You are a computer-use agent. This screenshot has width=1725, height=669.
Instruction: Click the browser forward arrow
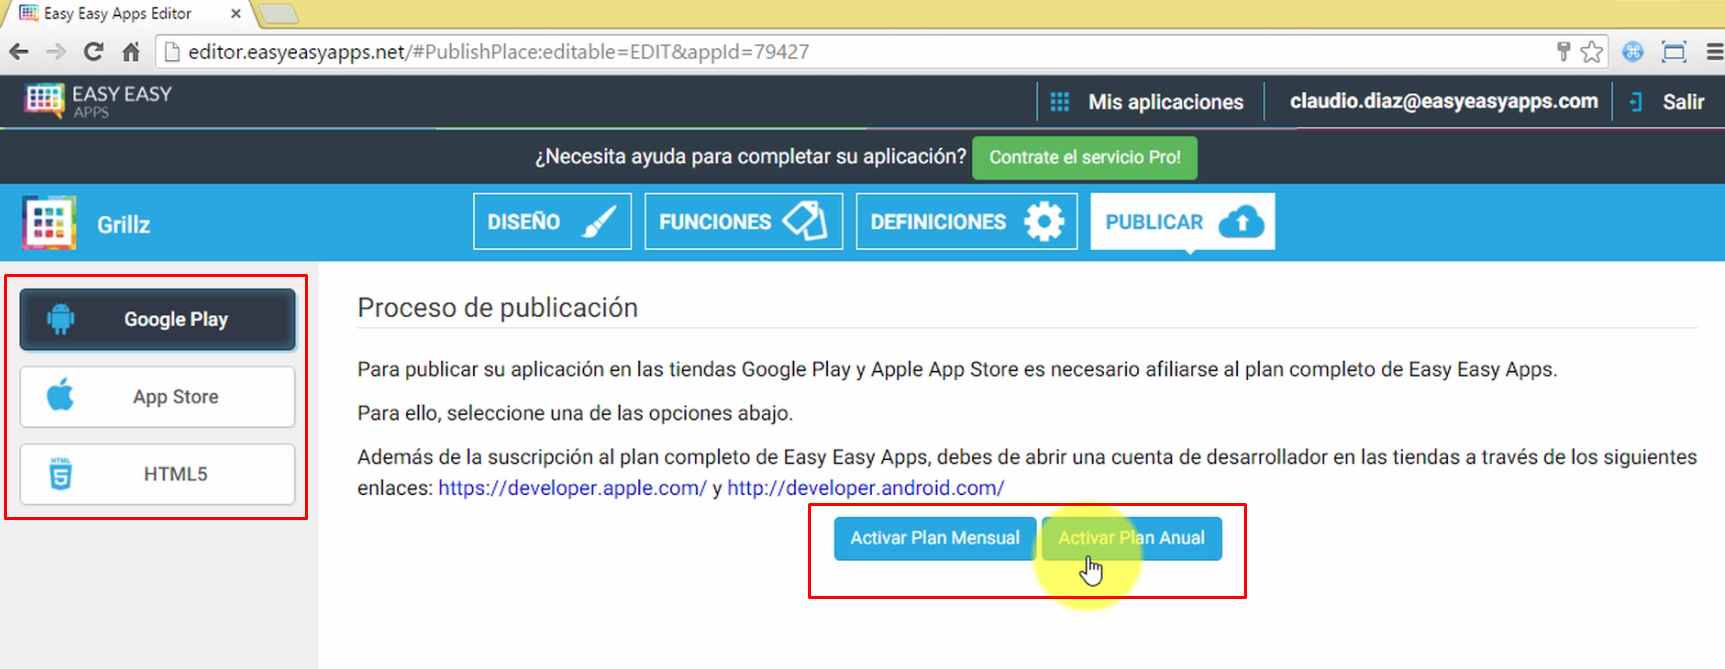[56, 52]
